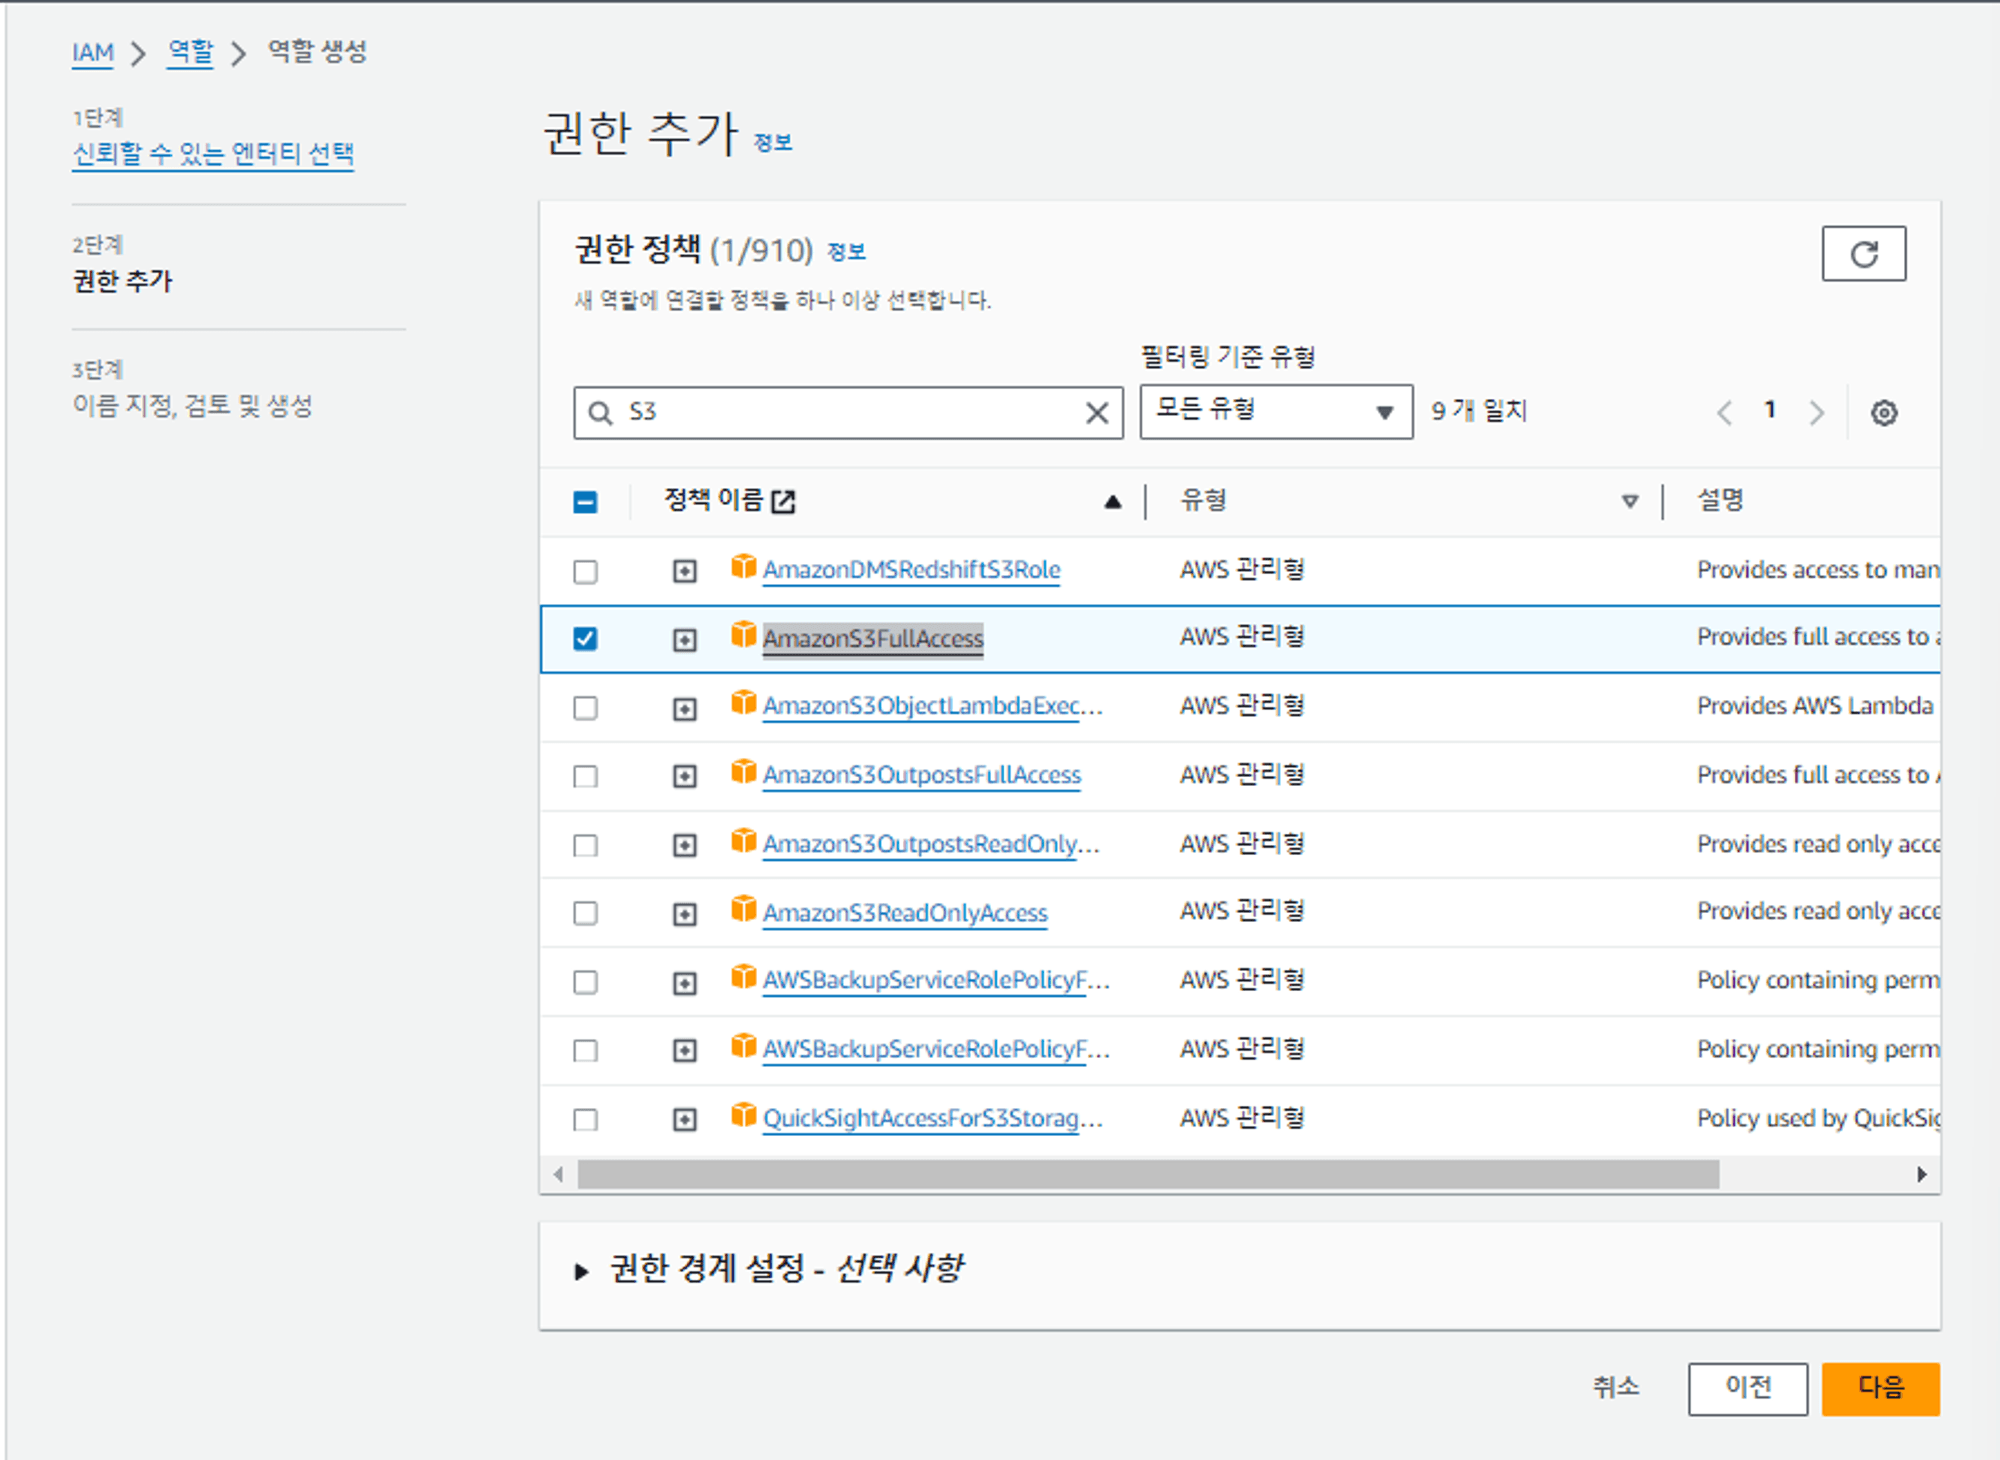Click the policy name external link icon

pyautogui.click(x=784, y=501)
